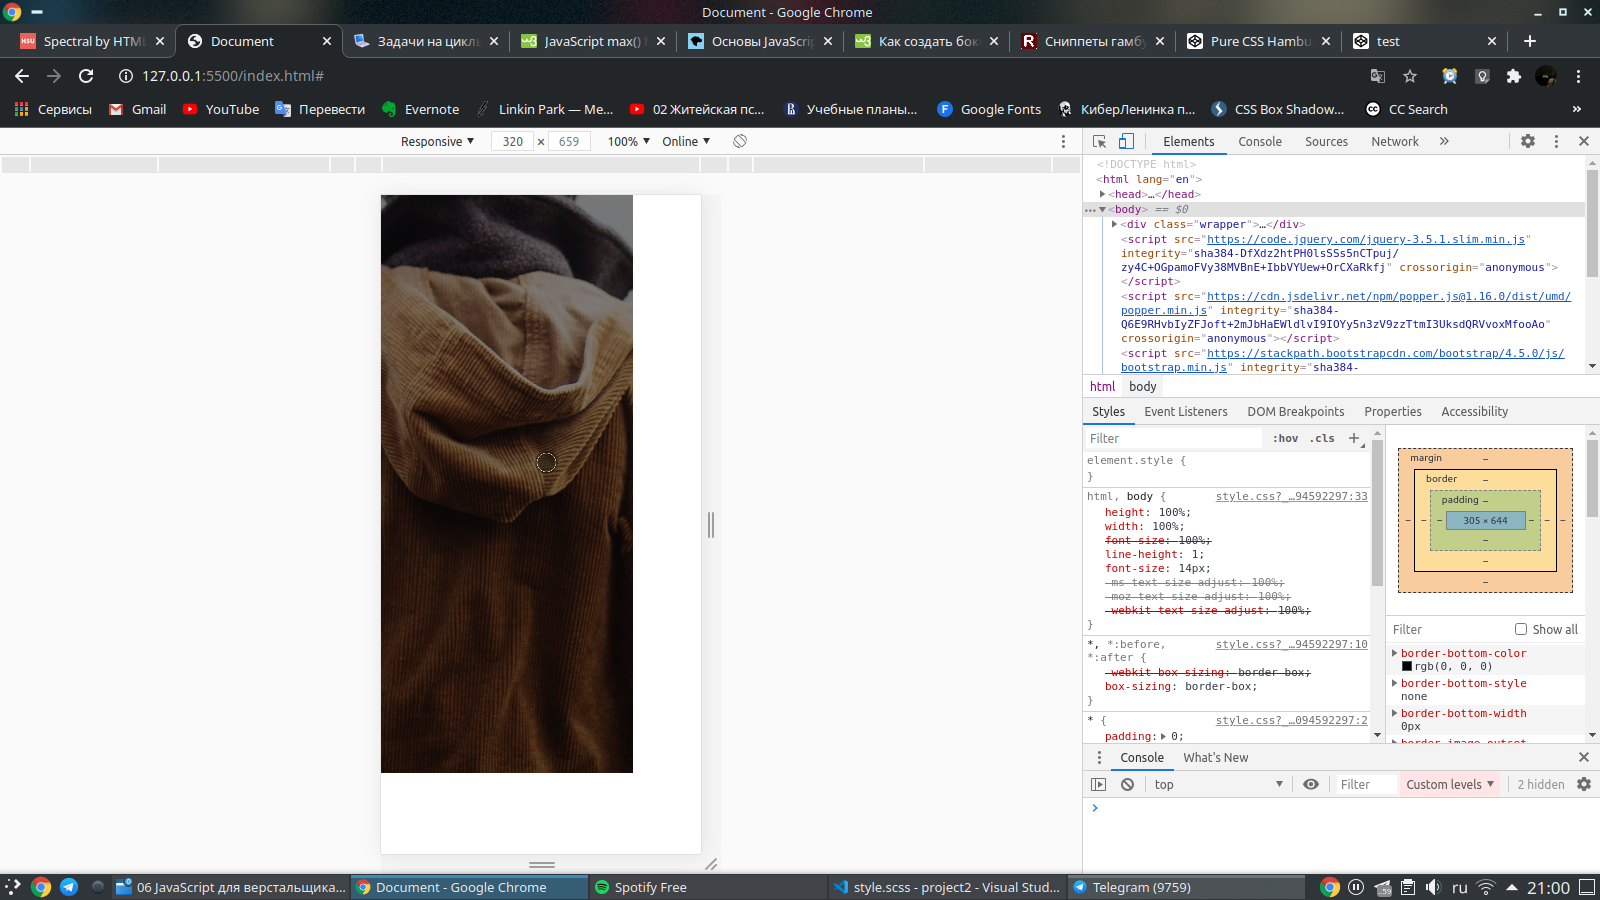
Task: Go back to the previous page
Action: [22, 76]
